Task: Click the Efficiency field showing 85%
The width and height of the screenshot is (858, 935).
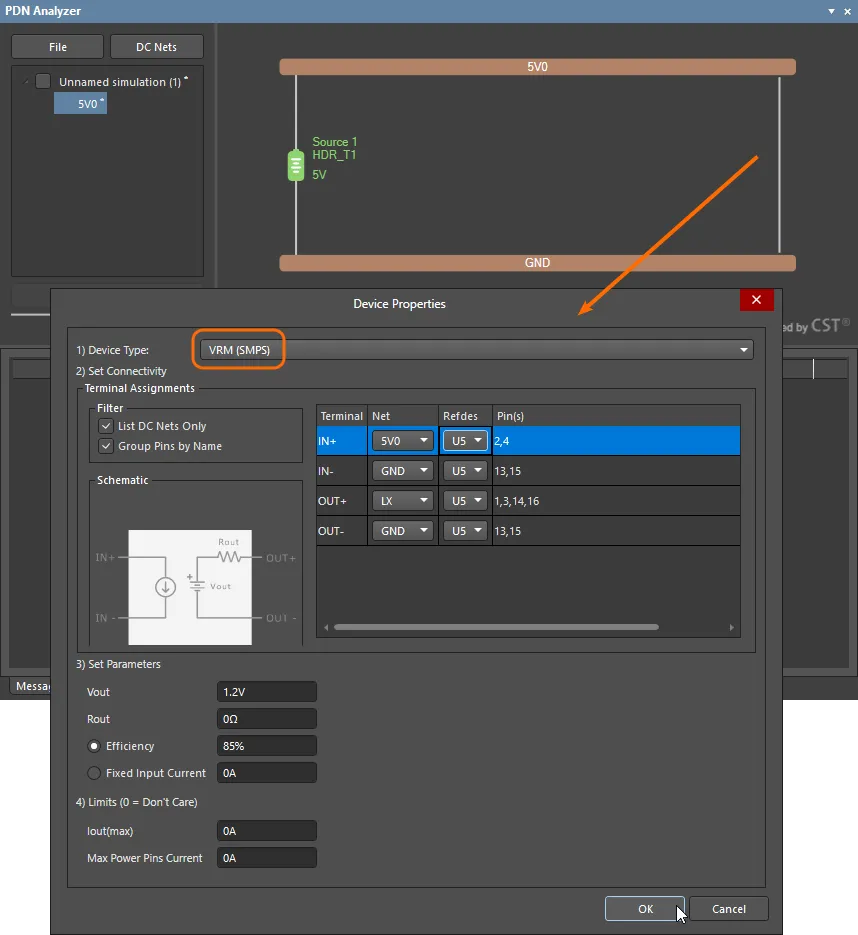Action: [267, 746]
